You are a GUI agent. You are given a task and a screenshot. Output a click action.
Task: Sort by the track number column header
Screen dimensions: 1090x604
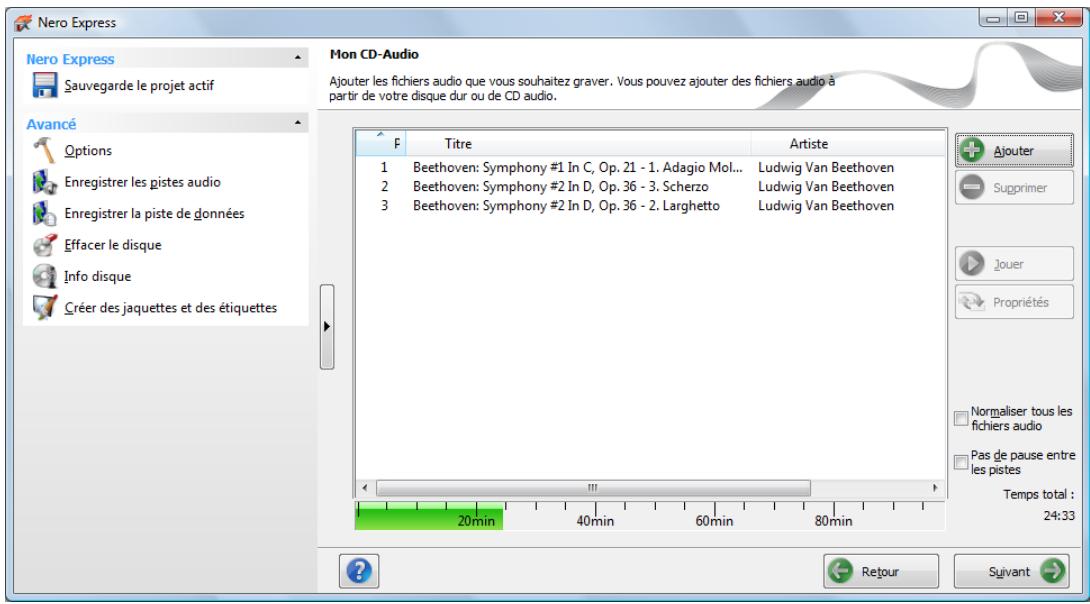381,144
